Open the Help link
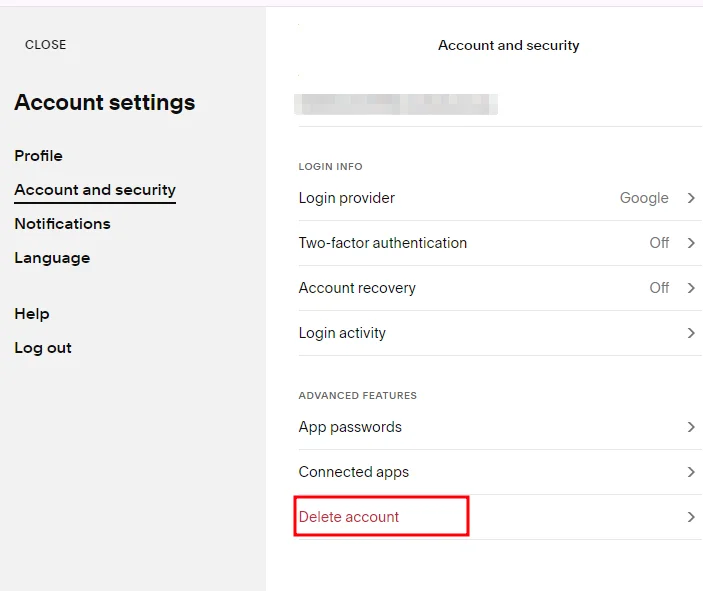 point(32,314)
